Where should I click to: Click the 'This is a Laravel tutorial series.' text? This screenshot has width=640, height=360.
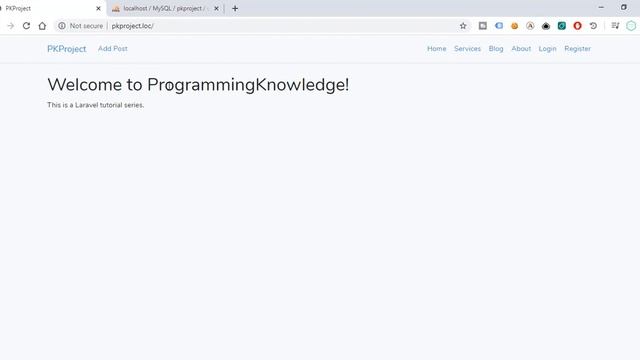point(96,105)
